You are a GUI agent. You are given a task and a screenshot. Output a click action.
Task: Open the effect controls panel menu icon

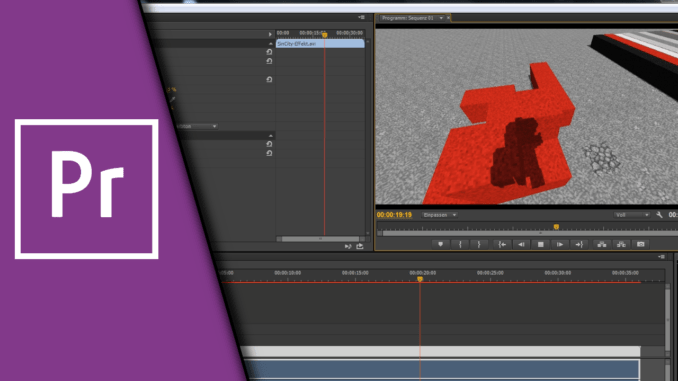(361, 17)
